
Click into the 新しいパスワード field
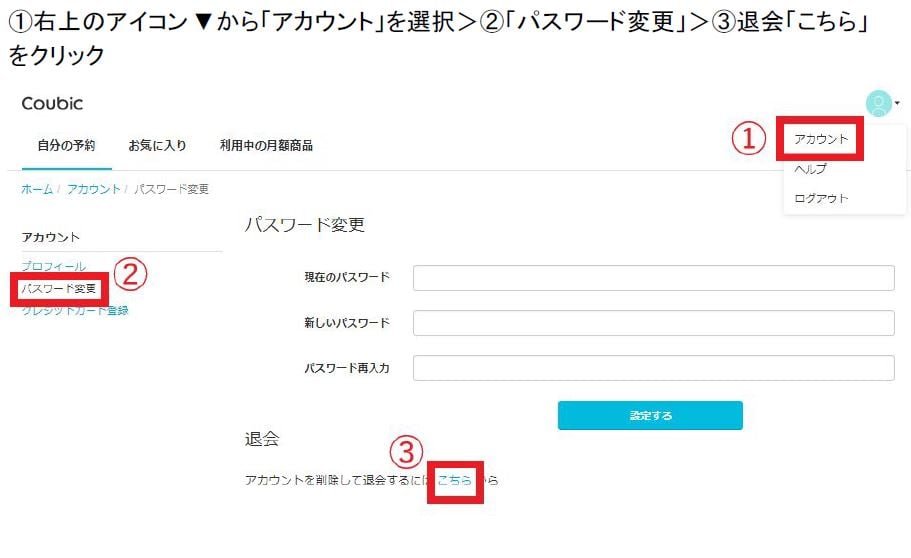pyautogui.click(x=653, y=323)
